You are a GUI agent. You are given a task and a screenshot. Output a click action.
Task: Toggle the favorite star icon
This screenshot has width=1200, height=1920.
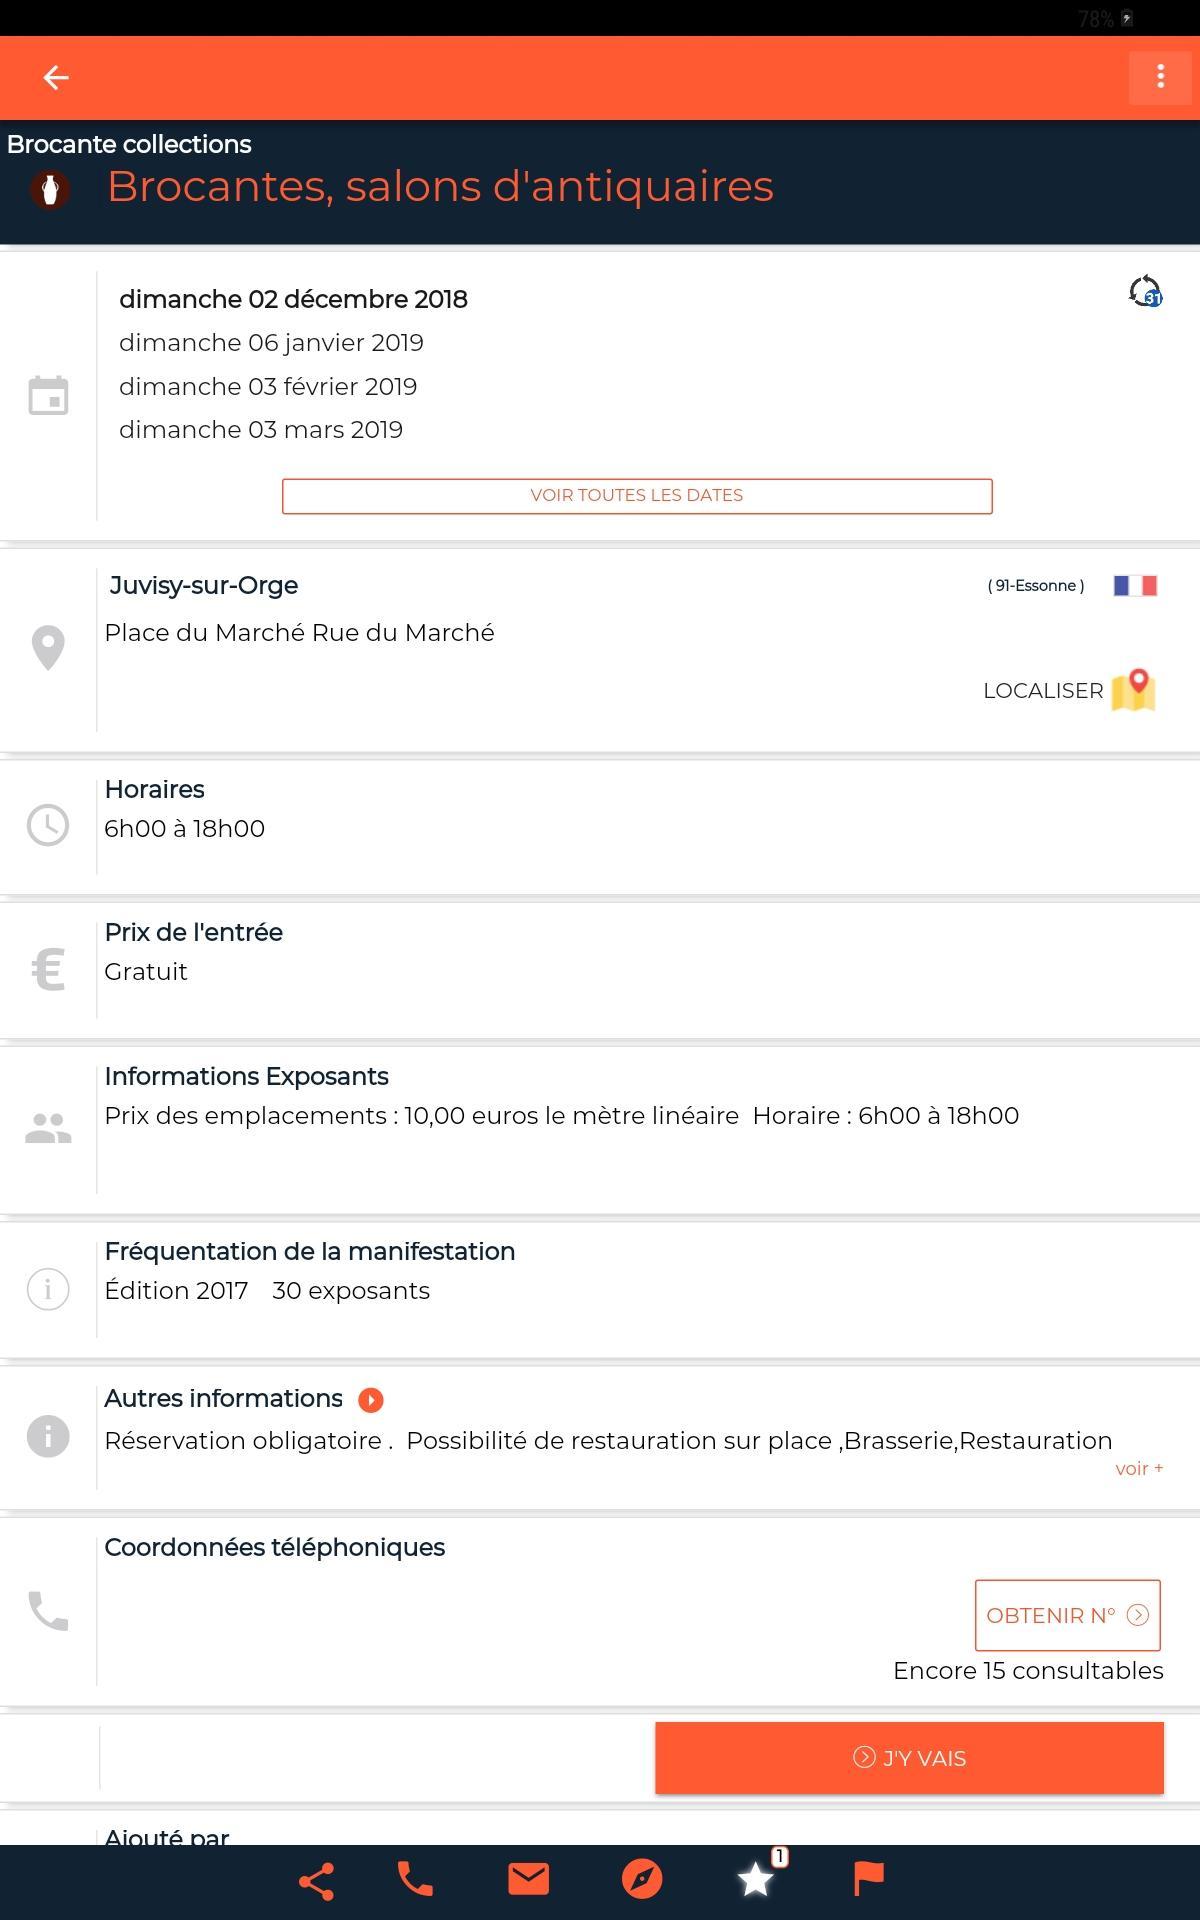click(x=757, y=1879)
